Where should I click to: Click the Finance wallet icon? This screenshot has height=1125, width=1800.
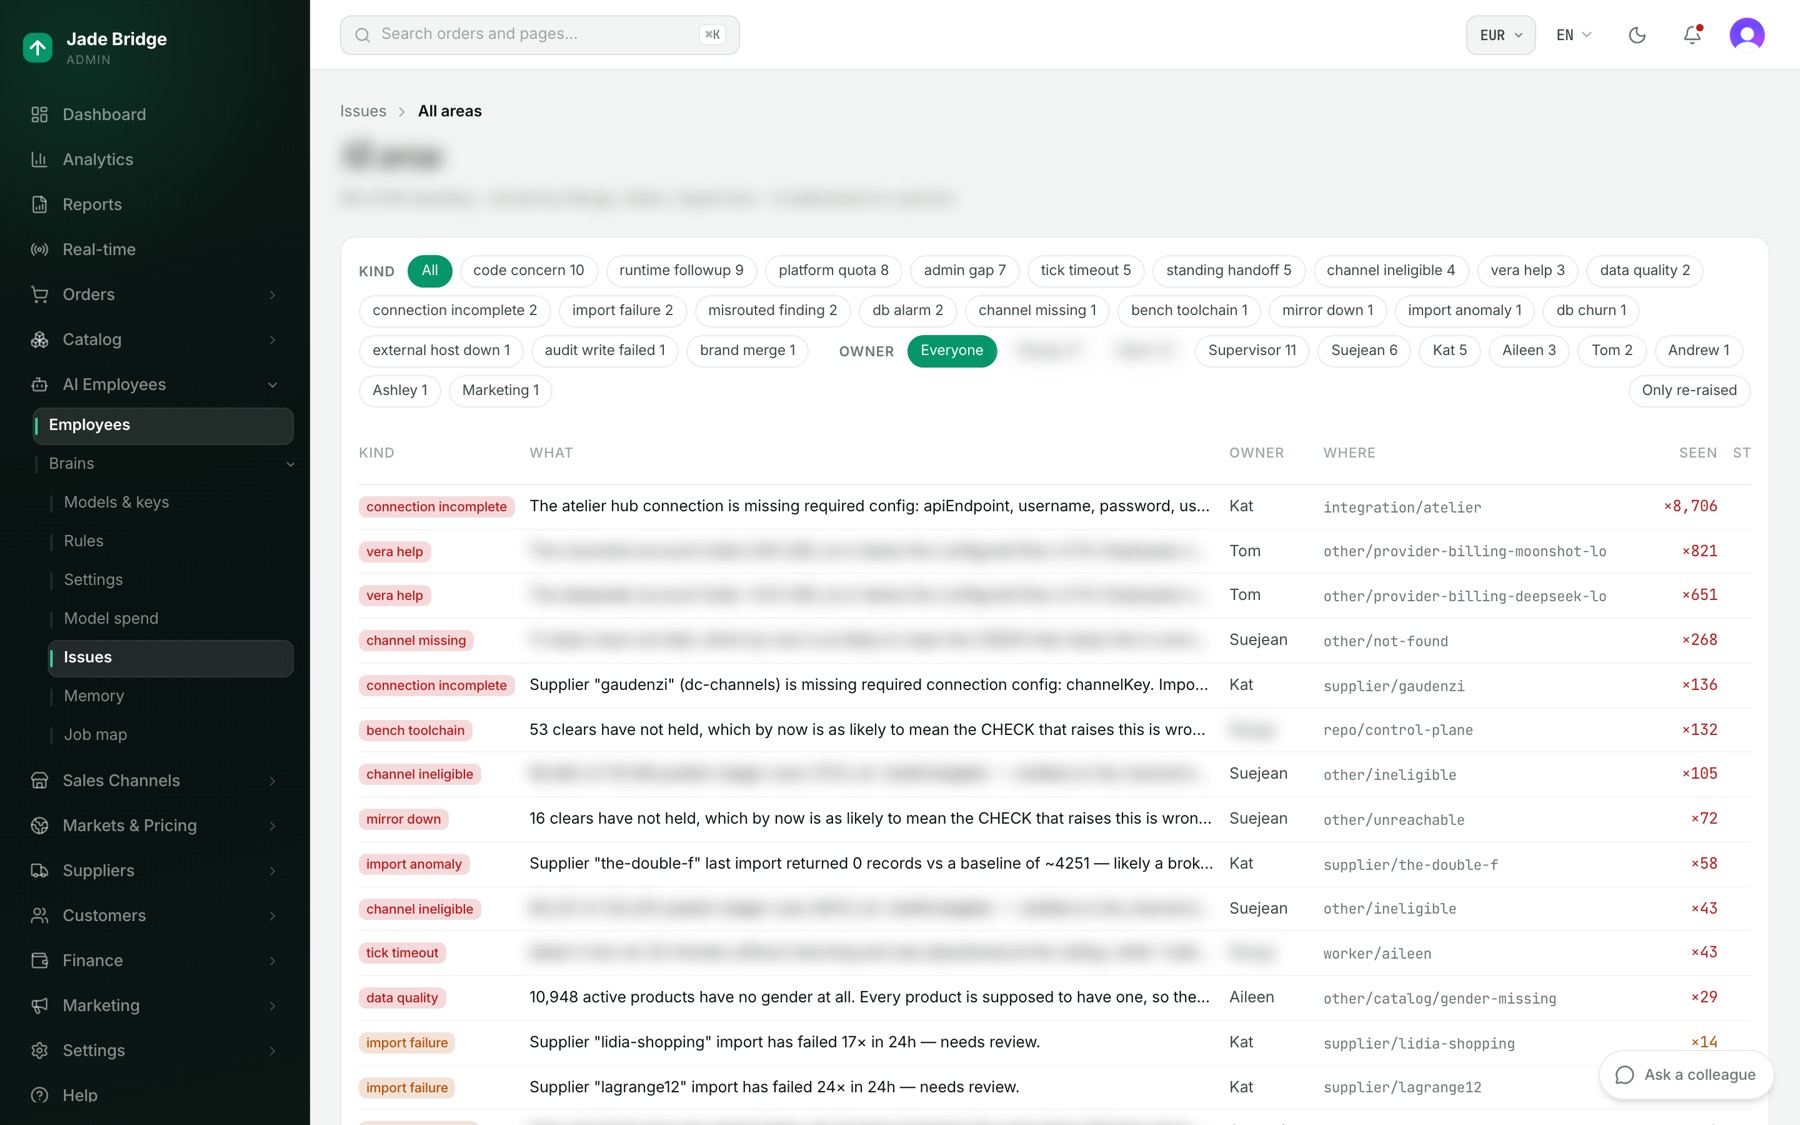point(40,961)
